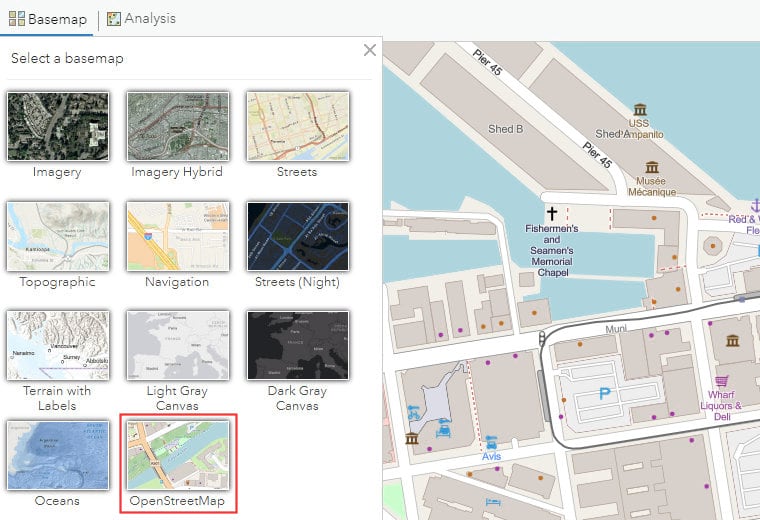
Task: Switch to Streets (Night) basemap
Action: [297, 236]
